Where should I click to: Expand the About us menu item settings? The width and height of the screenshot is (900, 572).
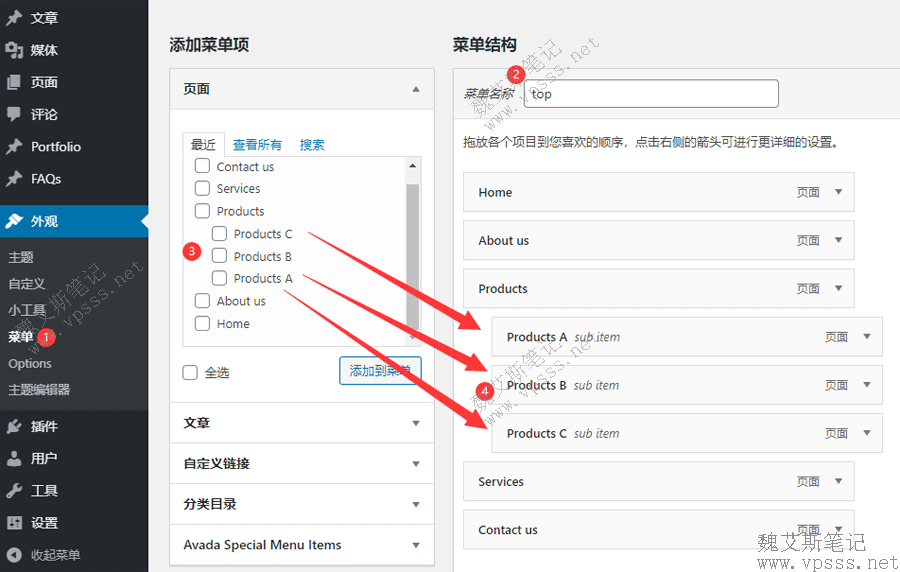[x=839, y=240]
